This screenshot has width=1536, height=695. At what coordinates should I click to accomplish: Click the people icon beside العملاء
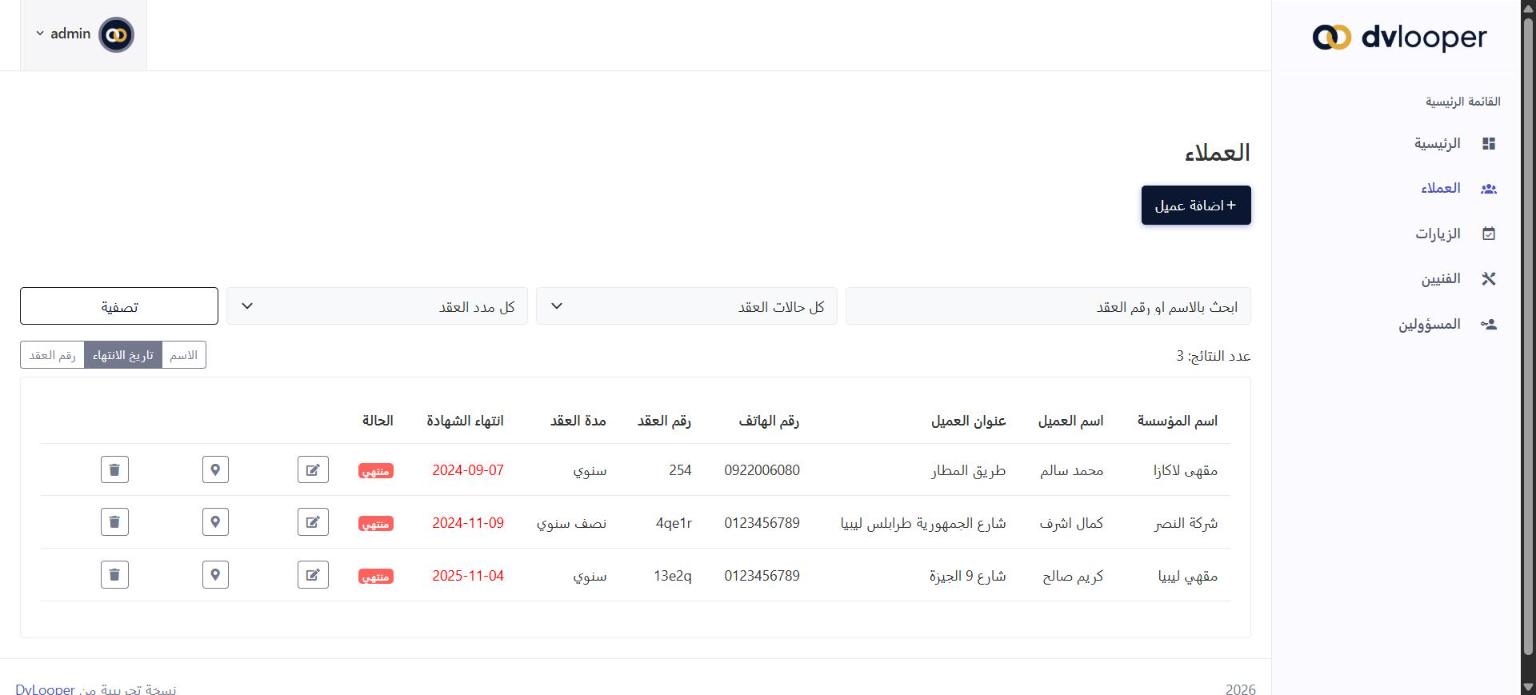1488,189
